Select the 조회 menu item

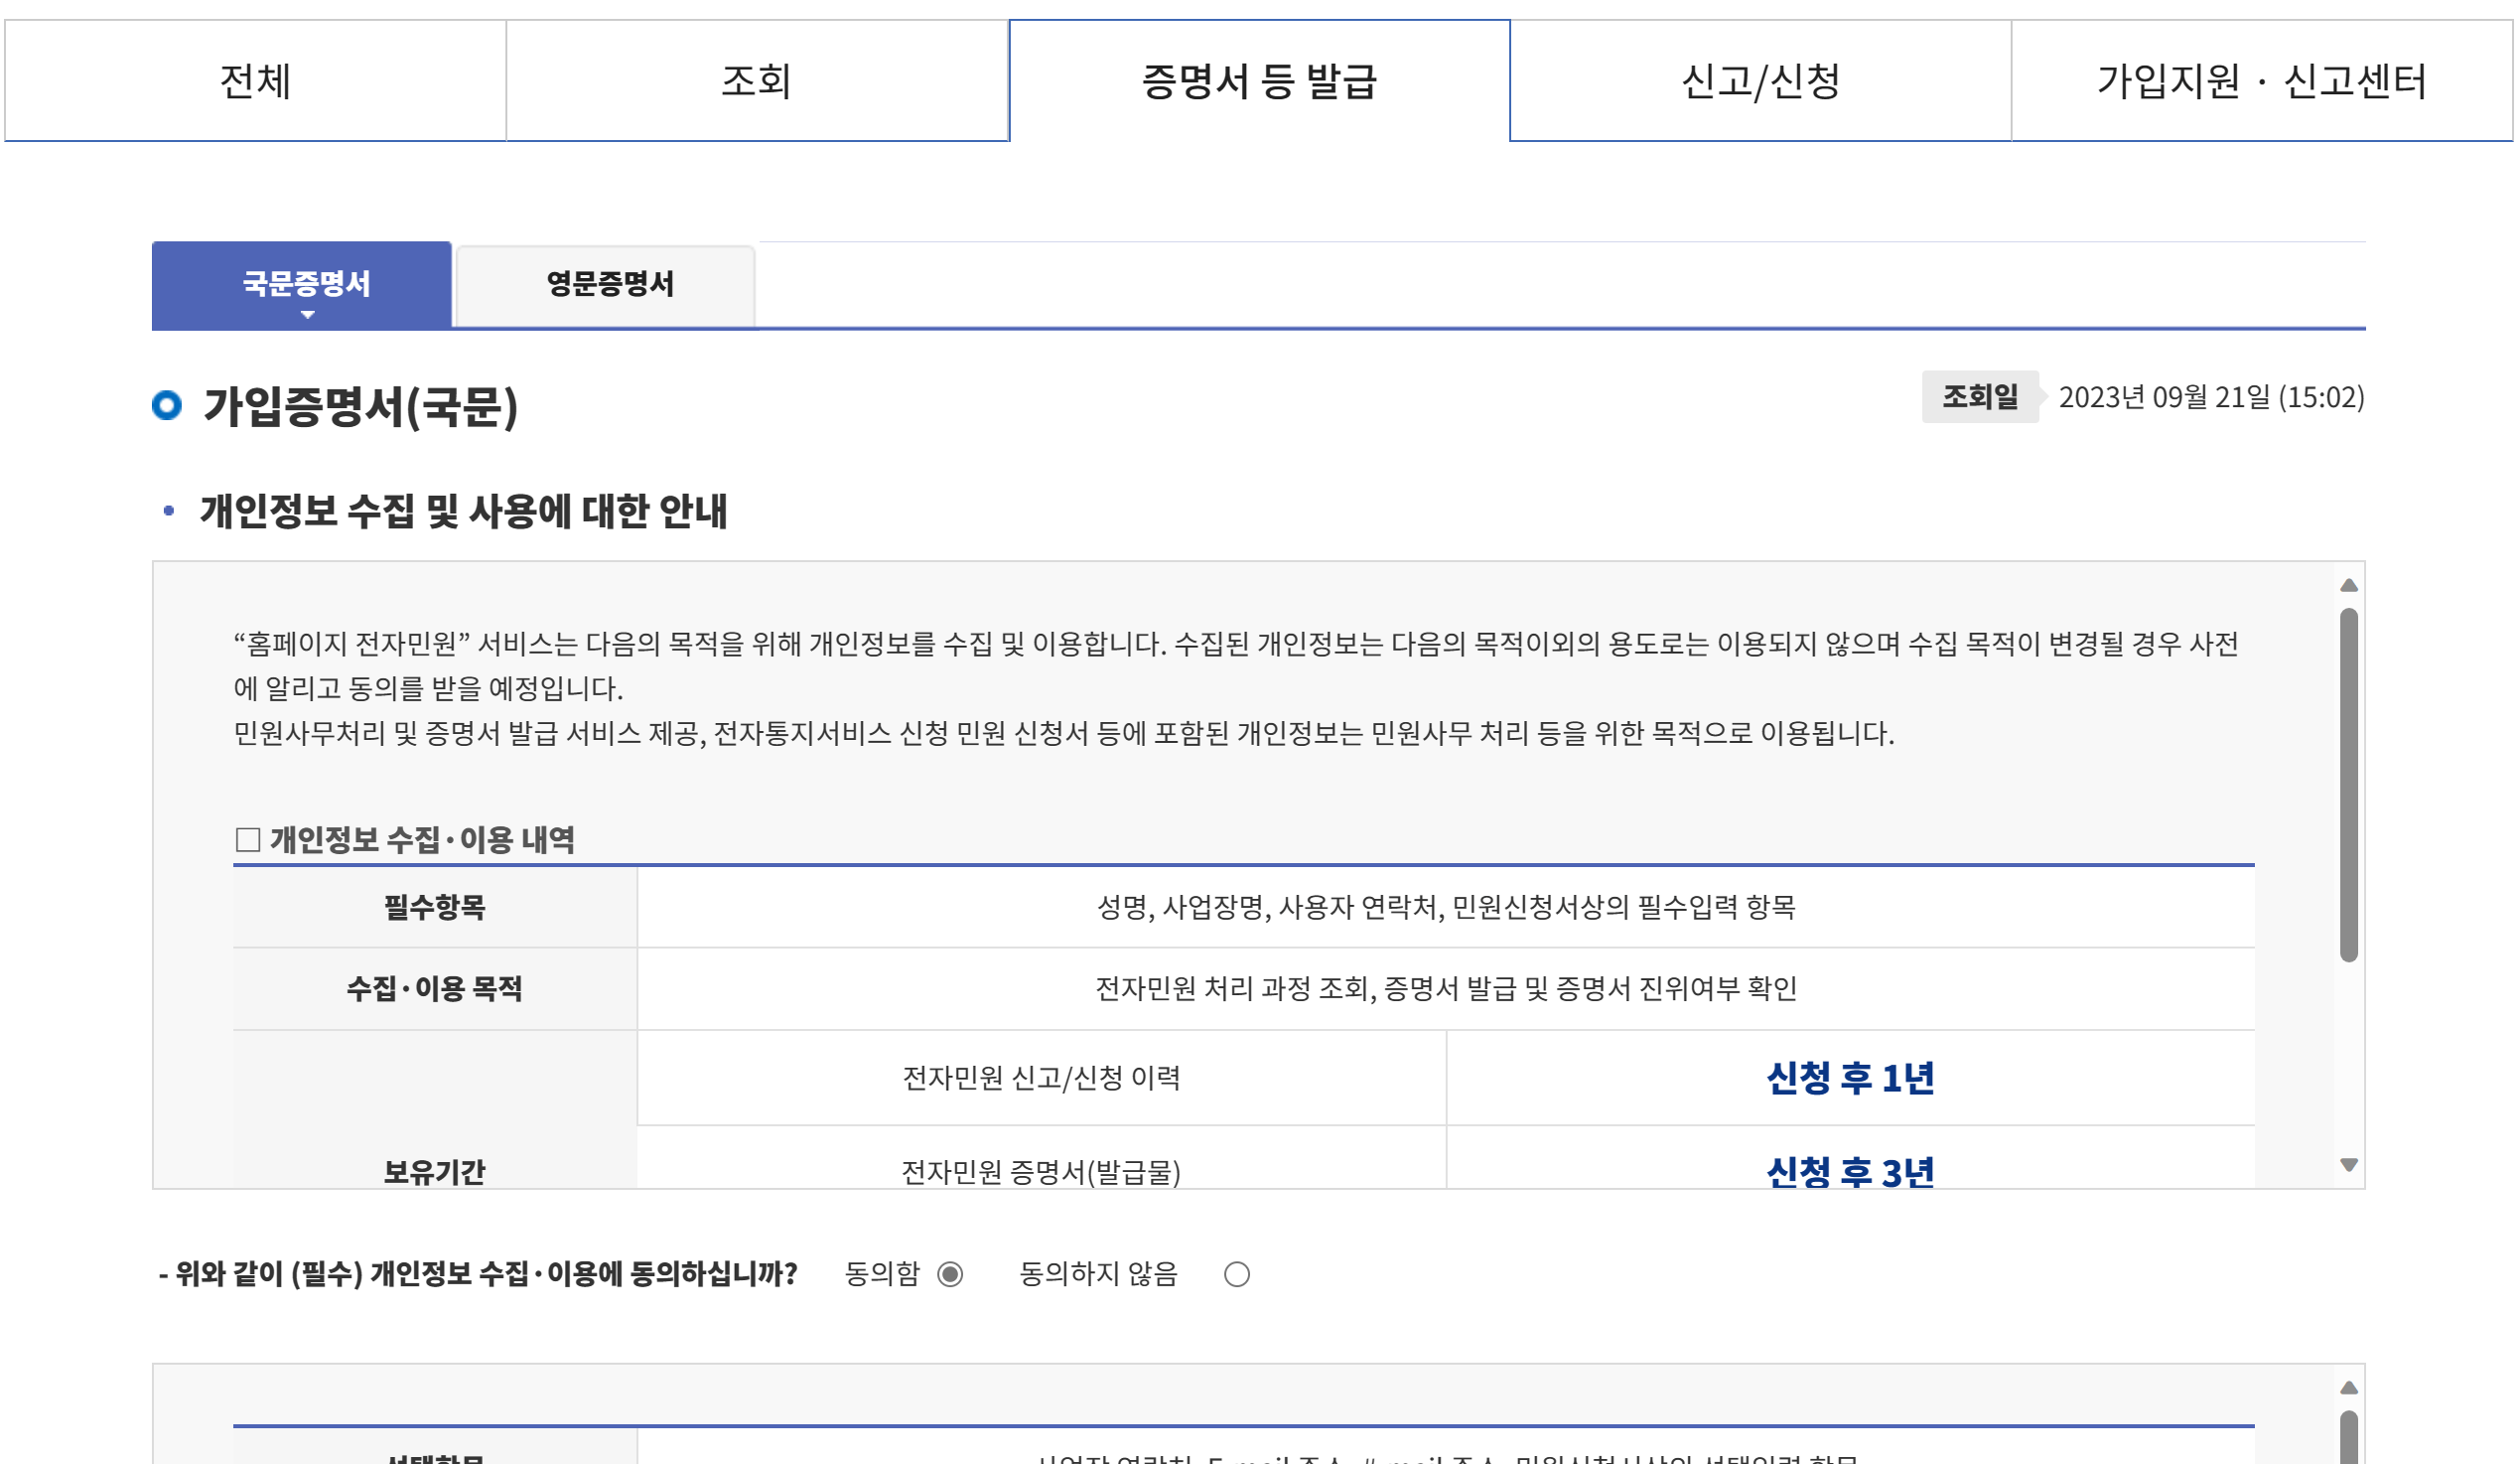click(757, 82)
